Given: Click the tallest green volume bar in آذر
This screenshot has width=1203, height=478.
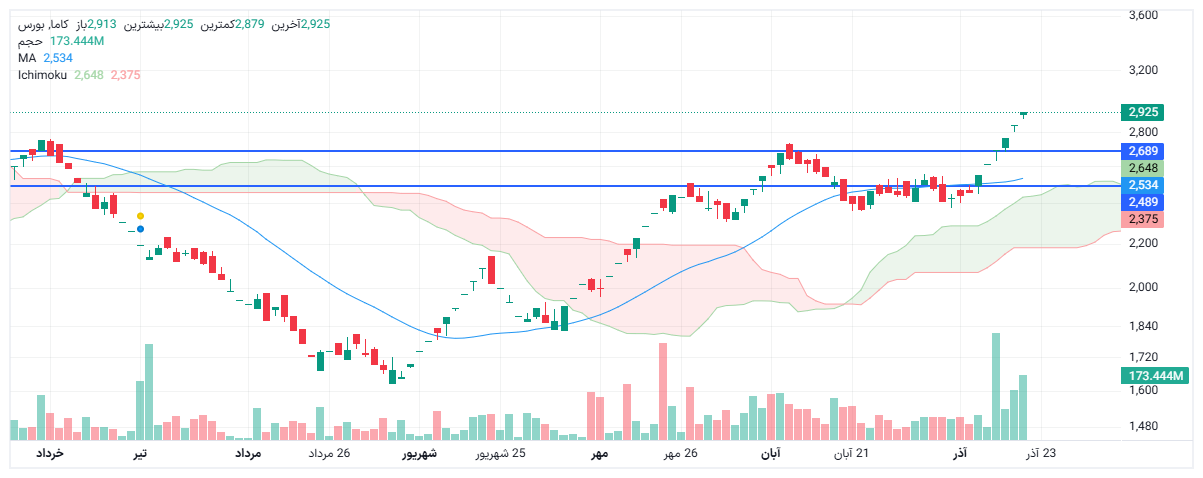Looking at the screenshot, I should (x=995, y=386).
